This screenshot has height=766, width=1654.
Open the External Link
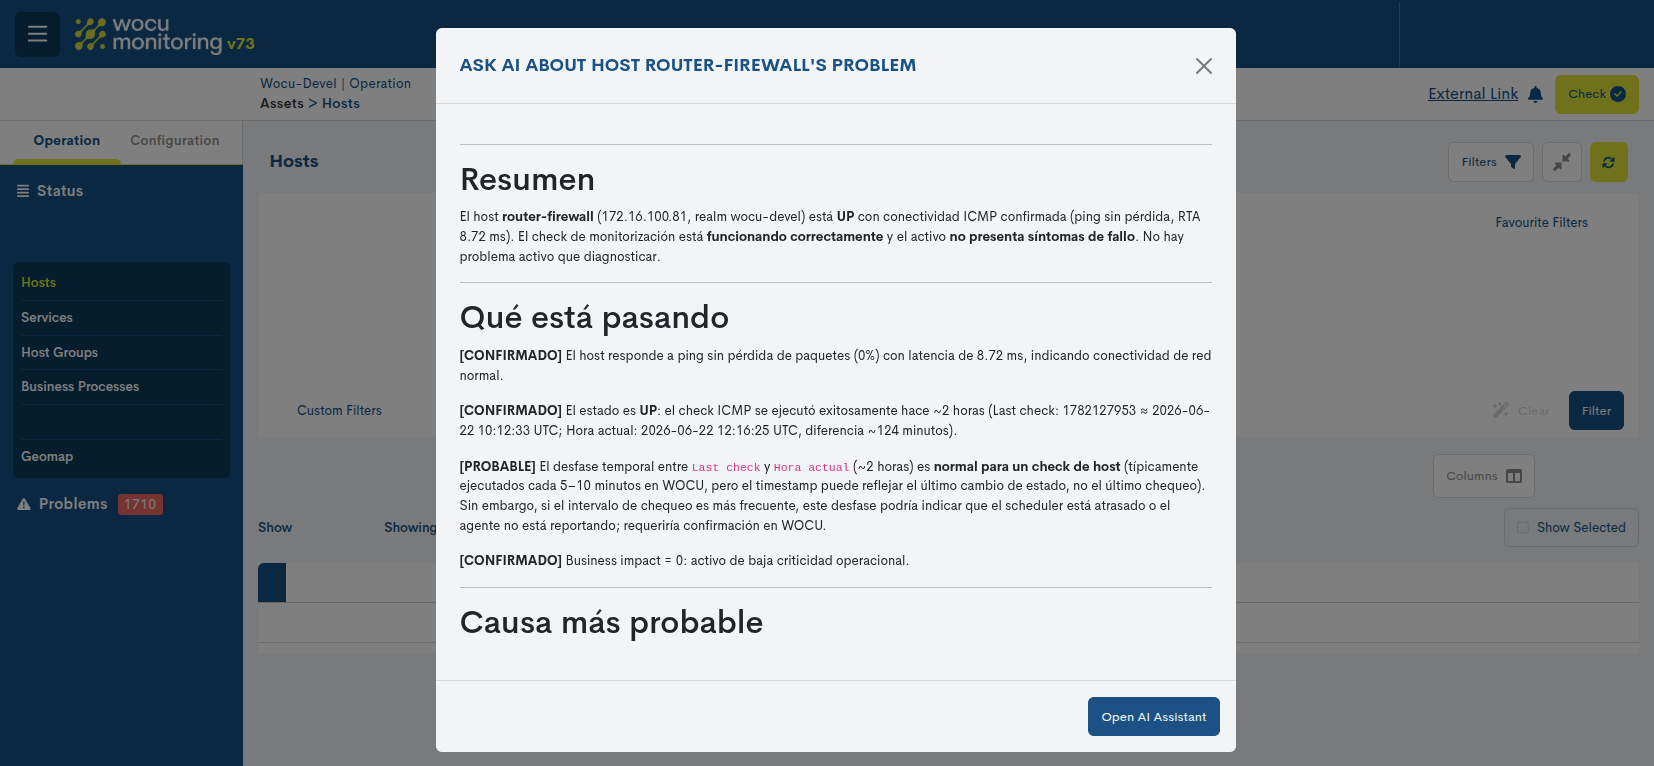[1473, 94]
